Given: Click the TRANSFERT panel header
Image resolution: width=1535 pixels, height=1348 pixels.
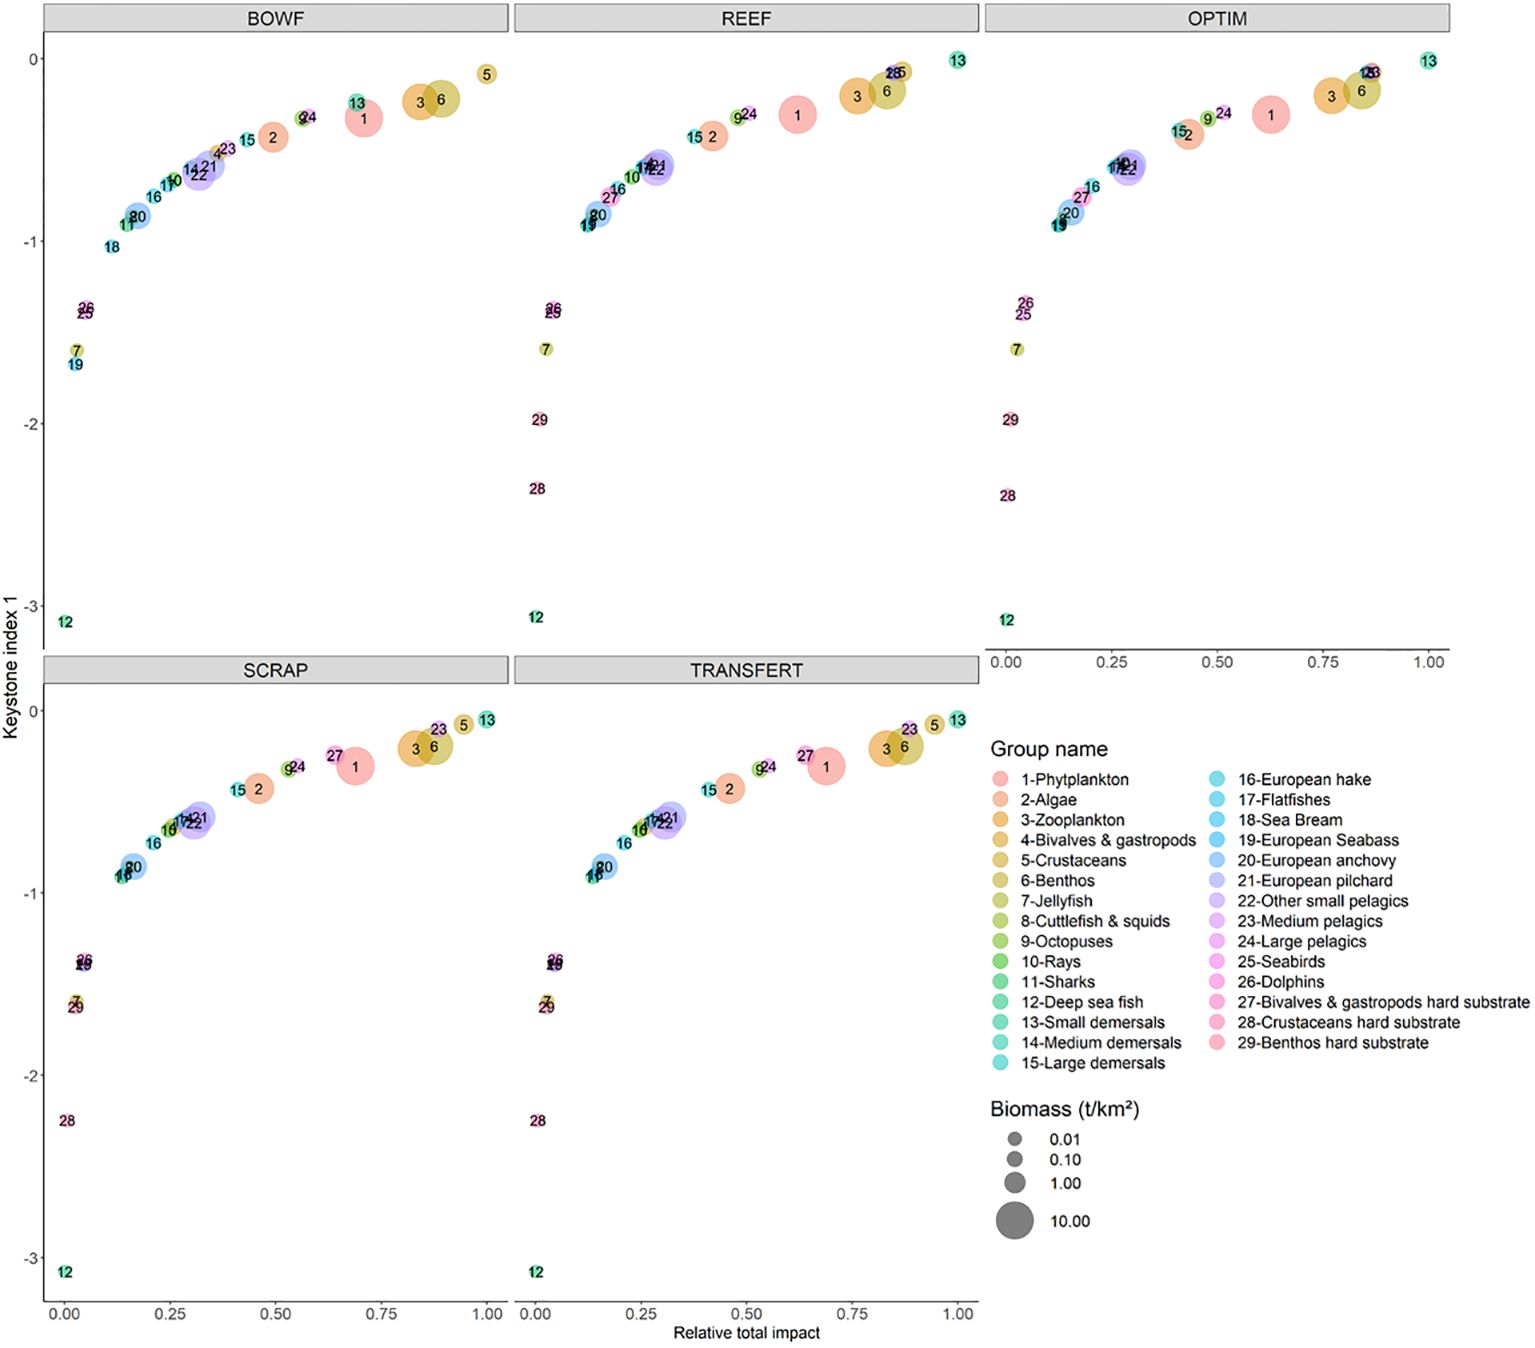Looking at the screenshot, I should point(746,670).
